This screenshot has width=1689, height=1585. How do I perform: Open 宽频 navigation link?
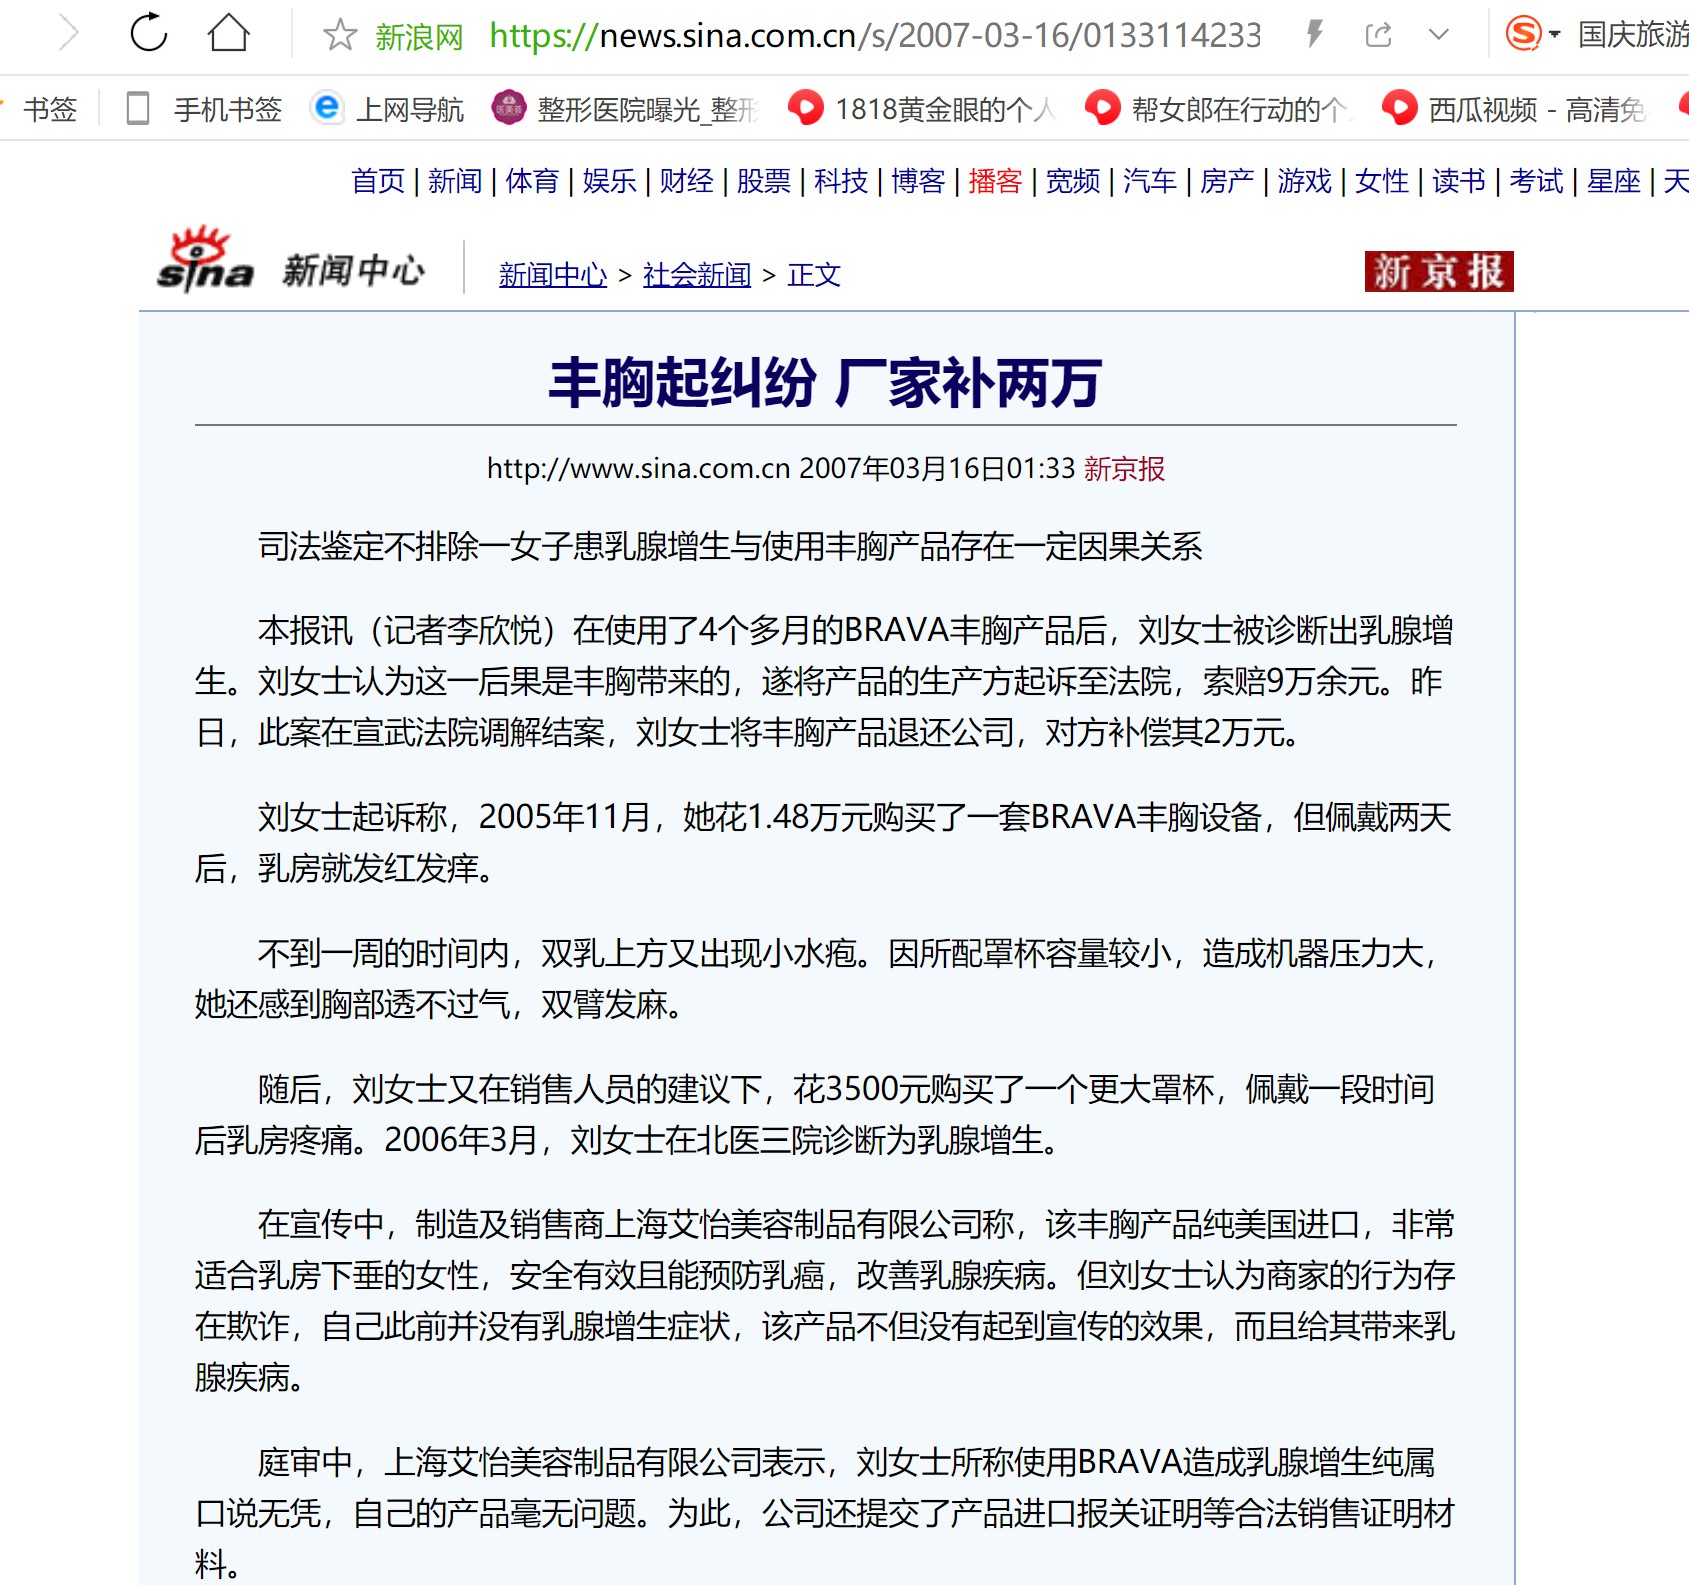(x=1073, y=181)
